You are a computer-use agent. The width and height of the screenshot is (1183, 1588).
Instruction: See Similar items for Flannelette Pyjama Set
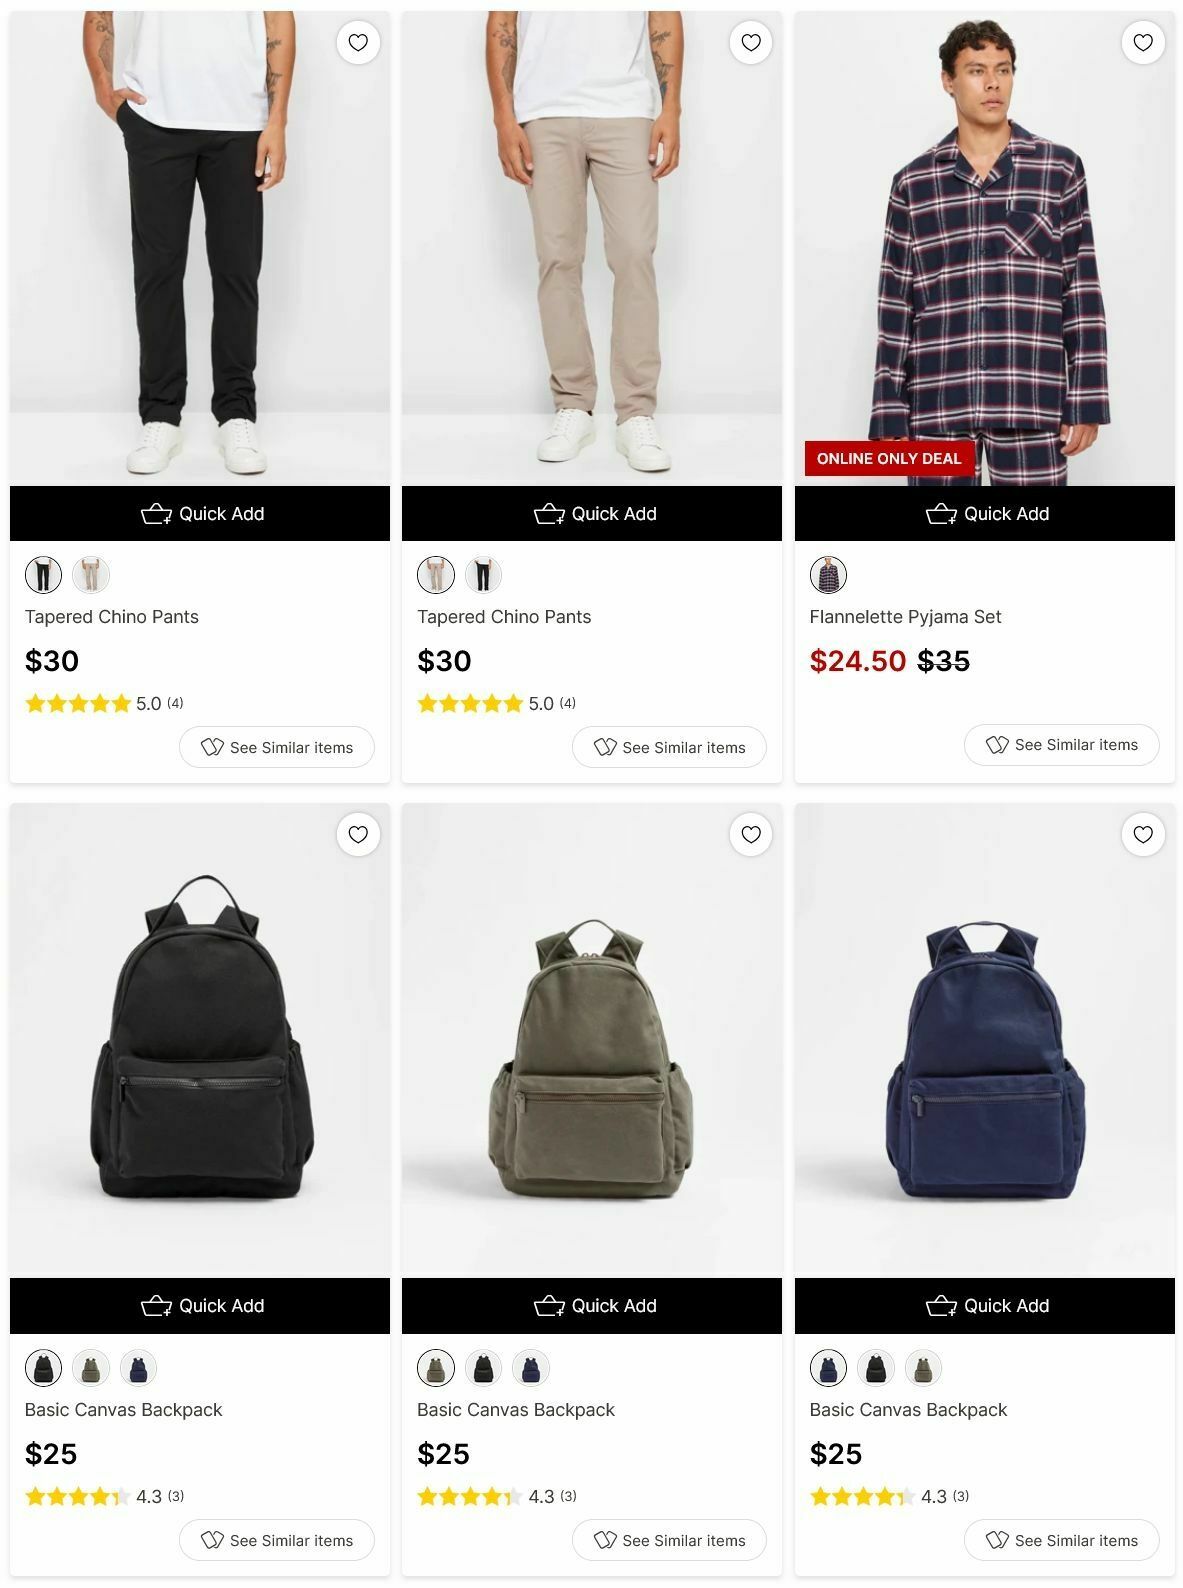[1062, 745]
